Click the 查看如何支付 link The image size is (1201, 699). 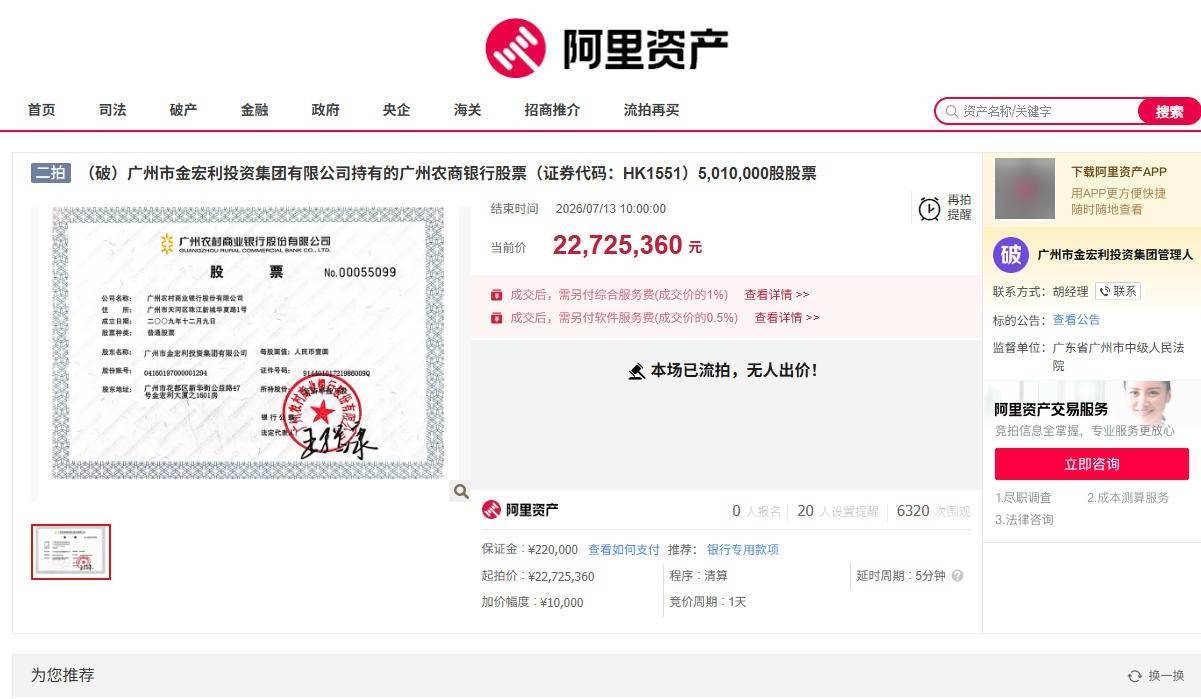tap(624, 550)
